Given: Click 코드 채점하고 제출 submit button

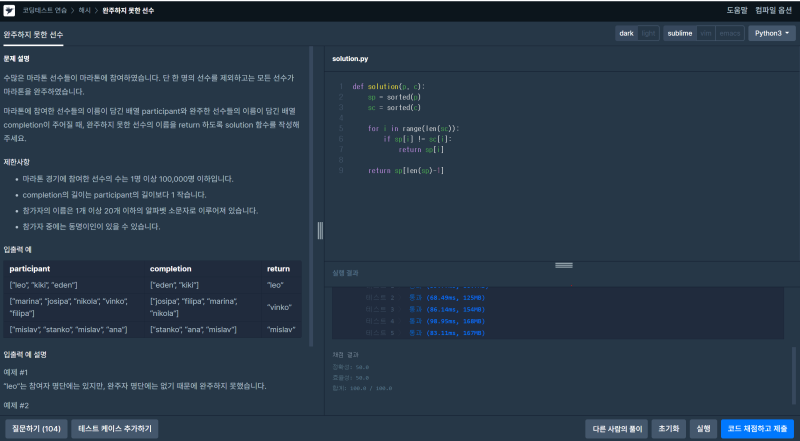Looking at the screenshot, I should pos(757,429).
